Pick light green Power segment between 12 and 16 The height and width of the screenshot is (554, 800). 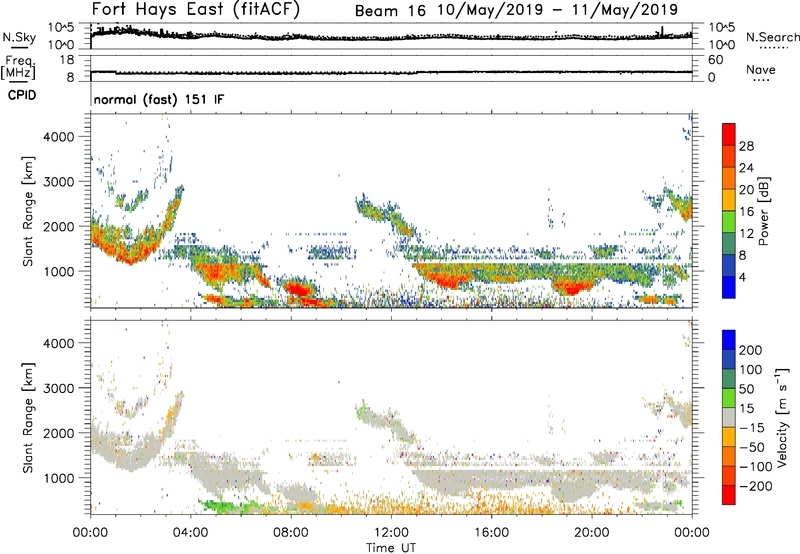[729, 222]
